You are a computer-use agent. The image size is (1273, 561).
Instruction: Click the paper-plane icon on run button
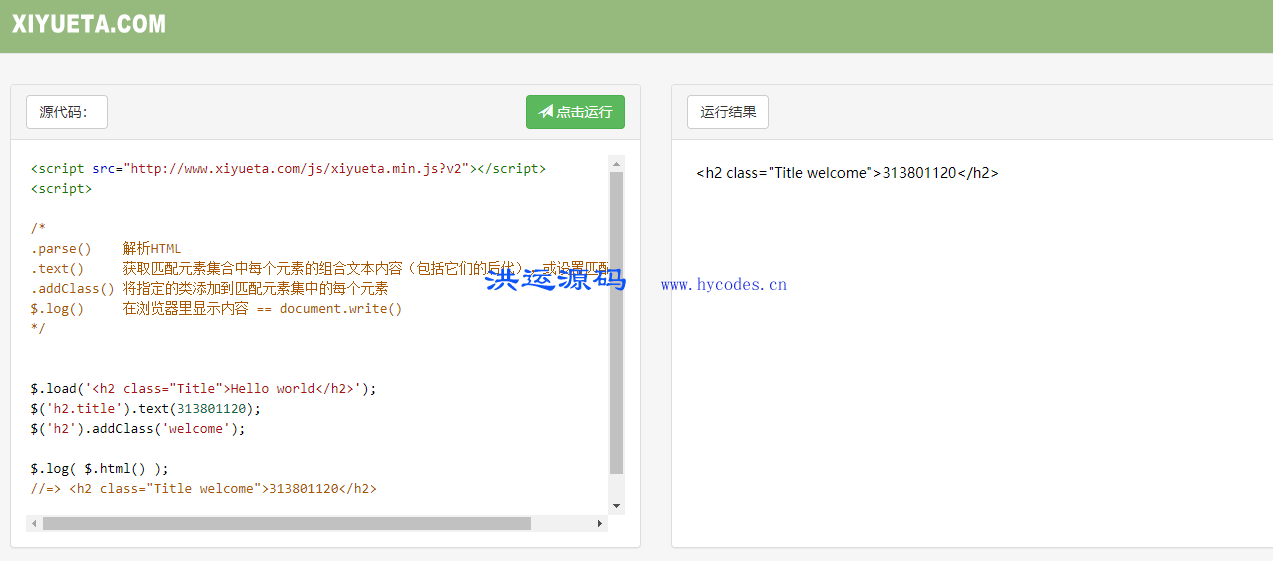[546, 112]
